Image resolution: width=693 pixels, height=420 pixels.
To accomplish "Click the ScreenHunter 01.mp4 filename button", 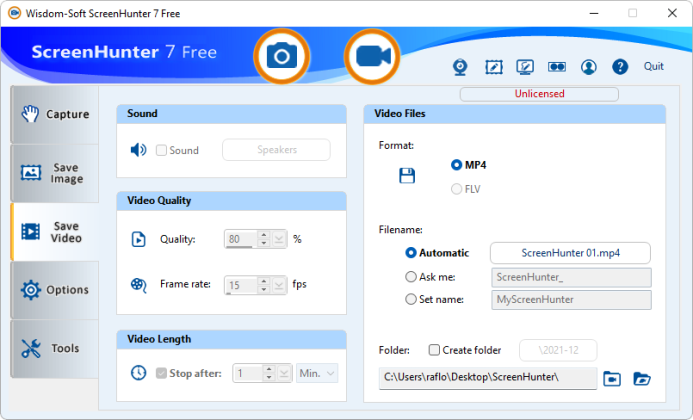I will (570, 253).
